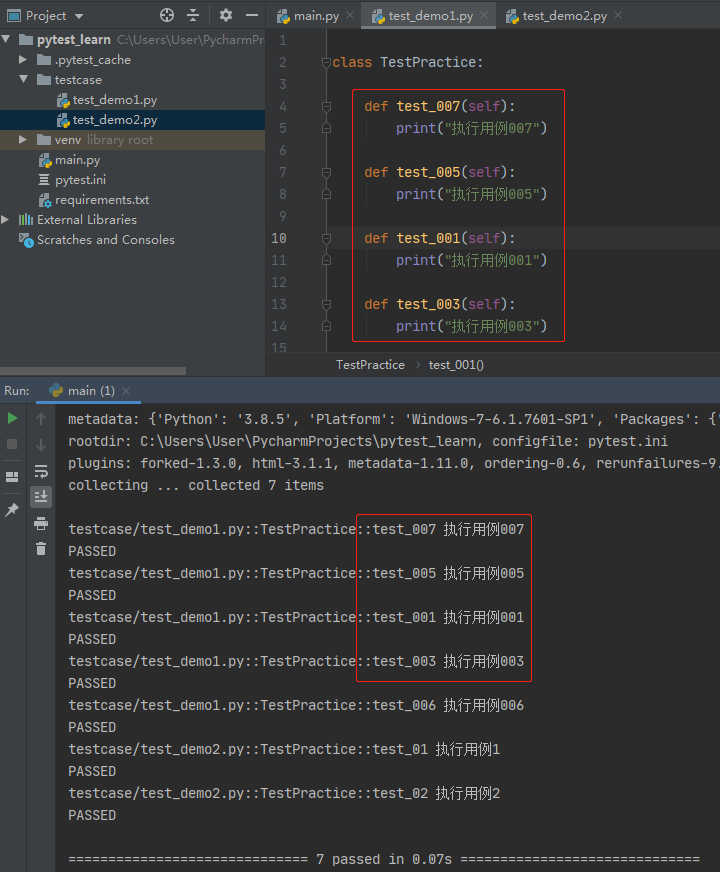Fold the TestPractice class in the gutter
The image size is (720, 872).
coord(326,62)
